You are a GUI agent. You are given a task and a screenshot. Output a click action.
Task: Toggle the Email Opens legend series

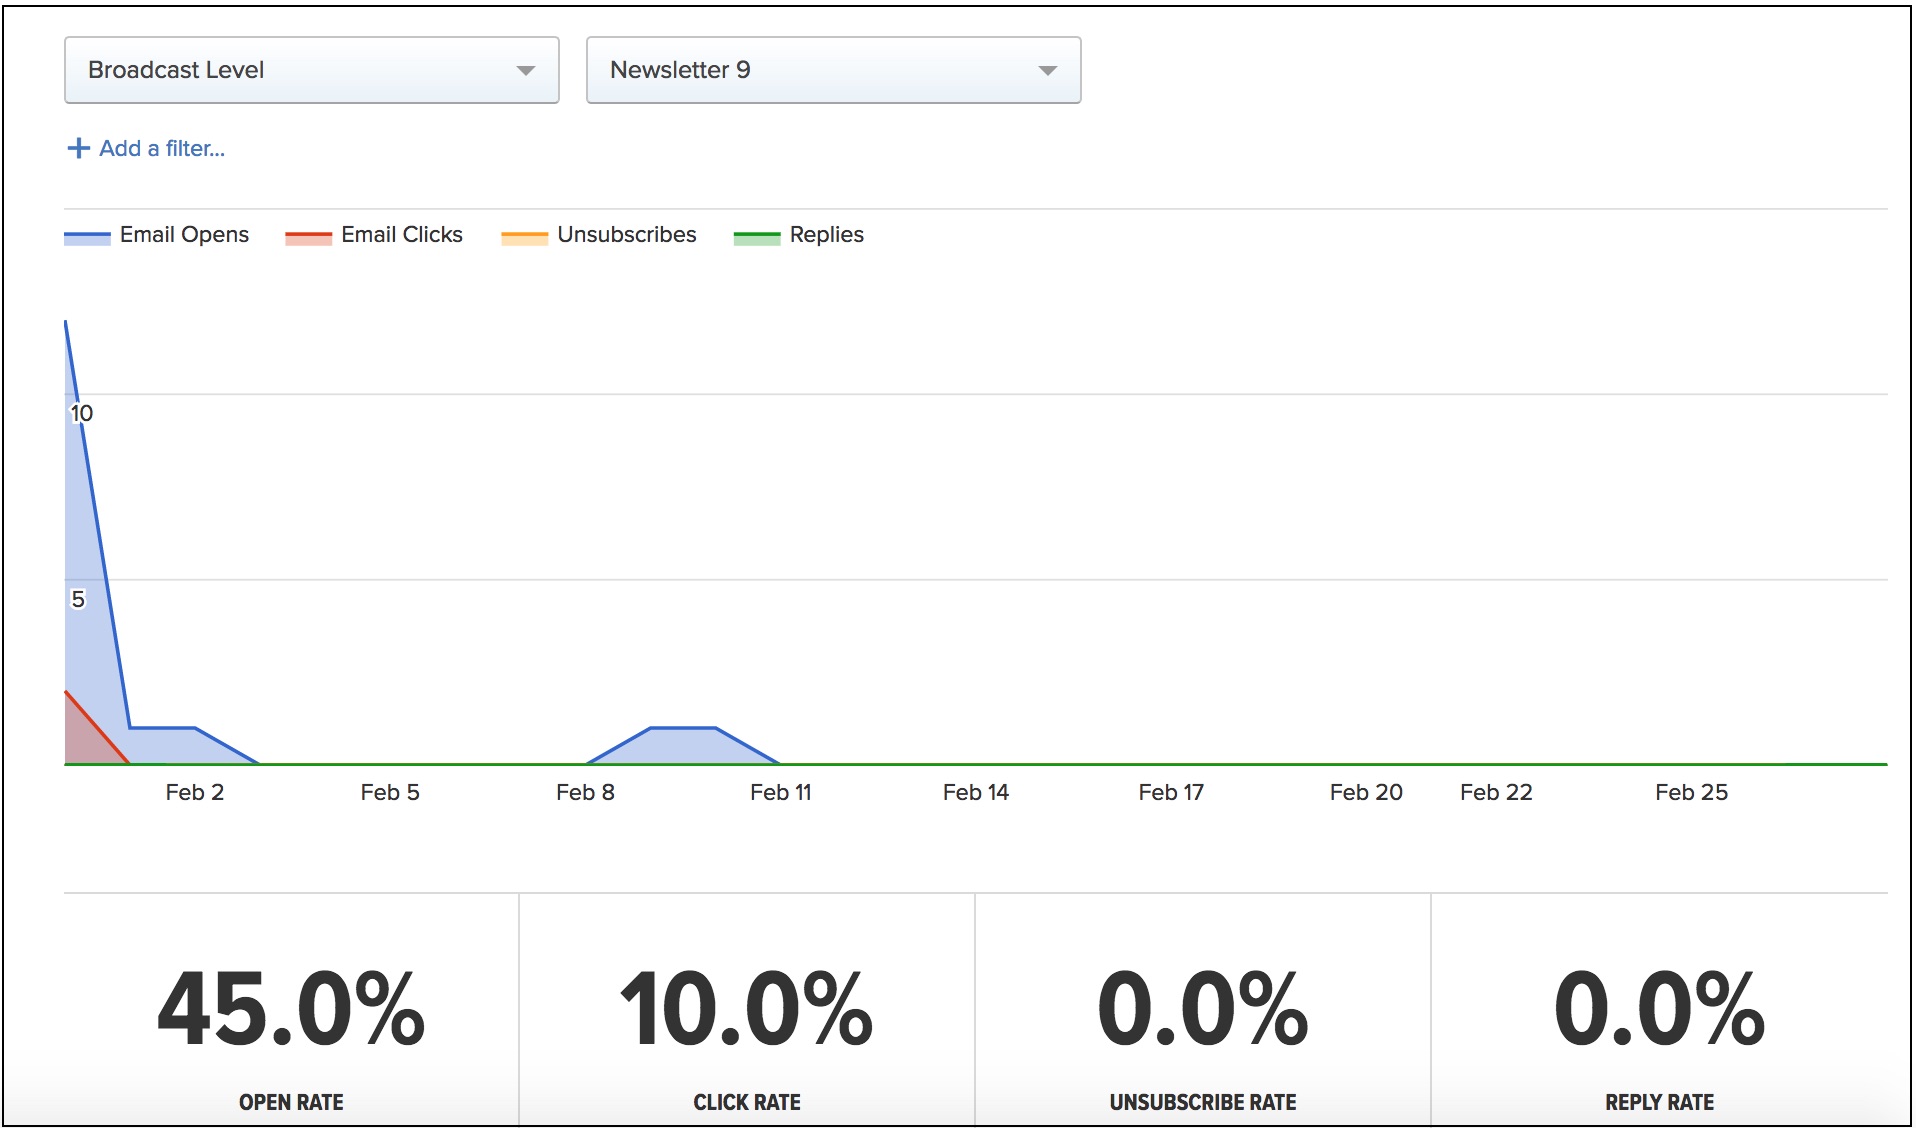click(x=157, y=235)
